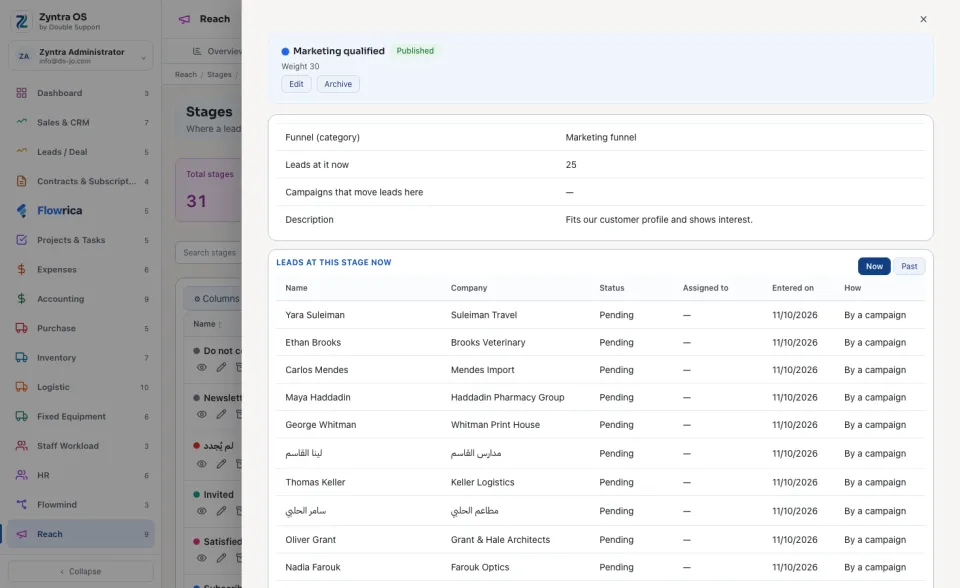Screen dimensions: 960x588
Task: Click the Staff Workload people icon
Action: point(21,445)
